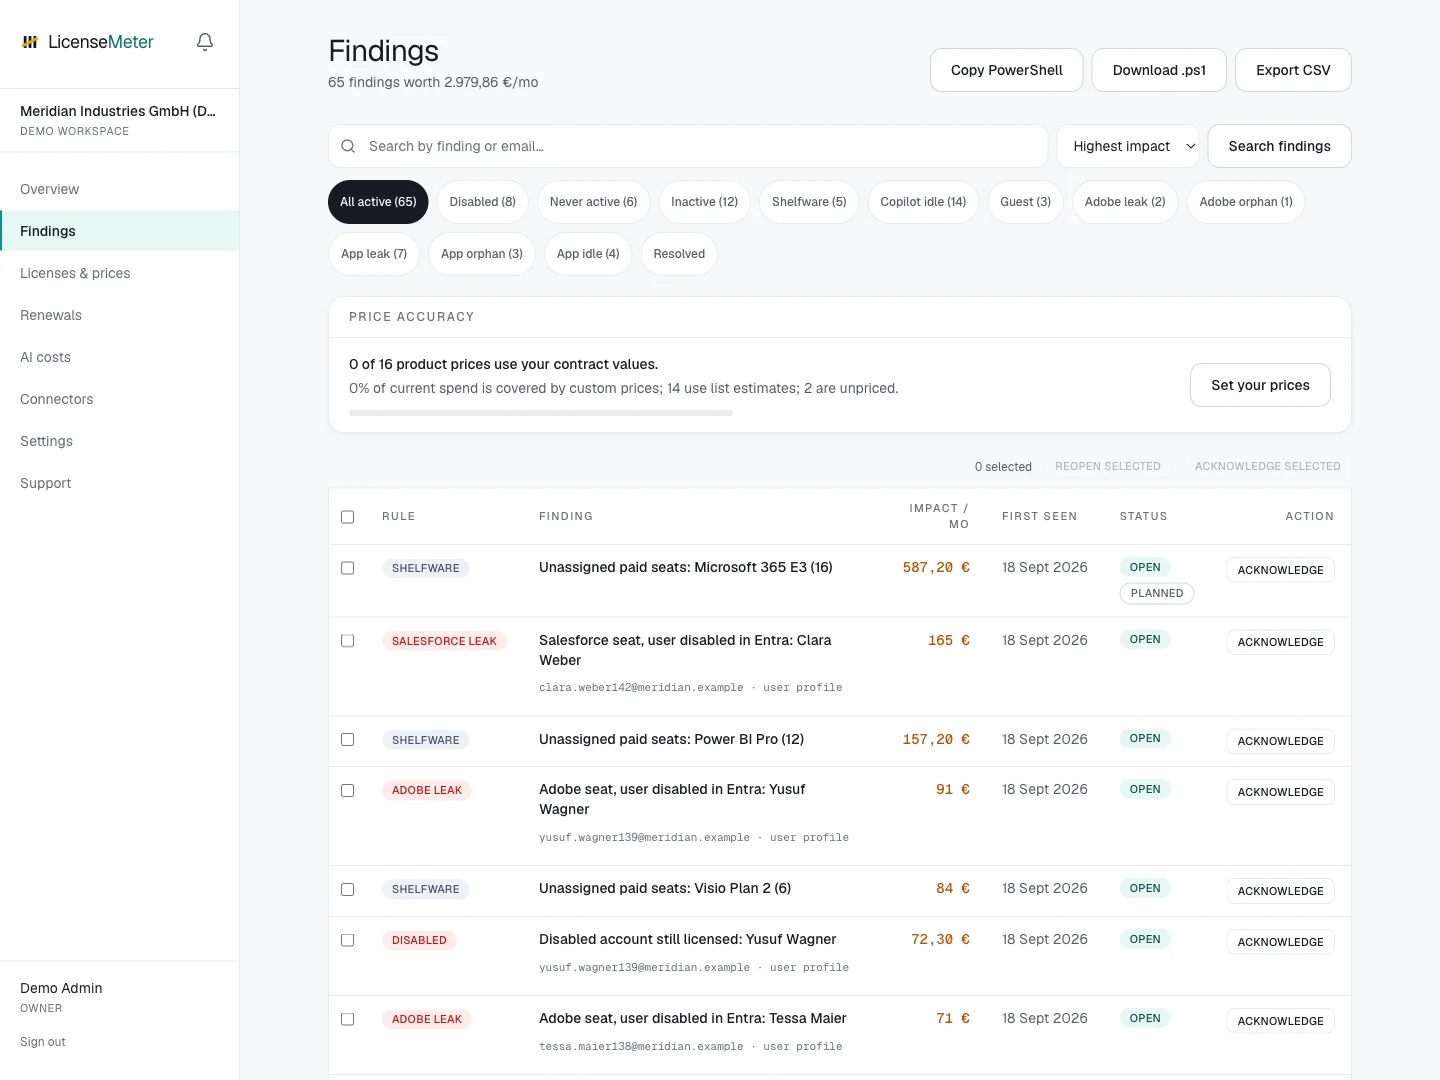1440x1080 pixels.
Task: Click the Meridian Industries GmbH workspace name
Action: 118,111
